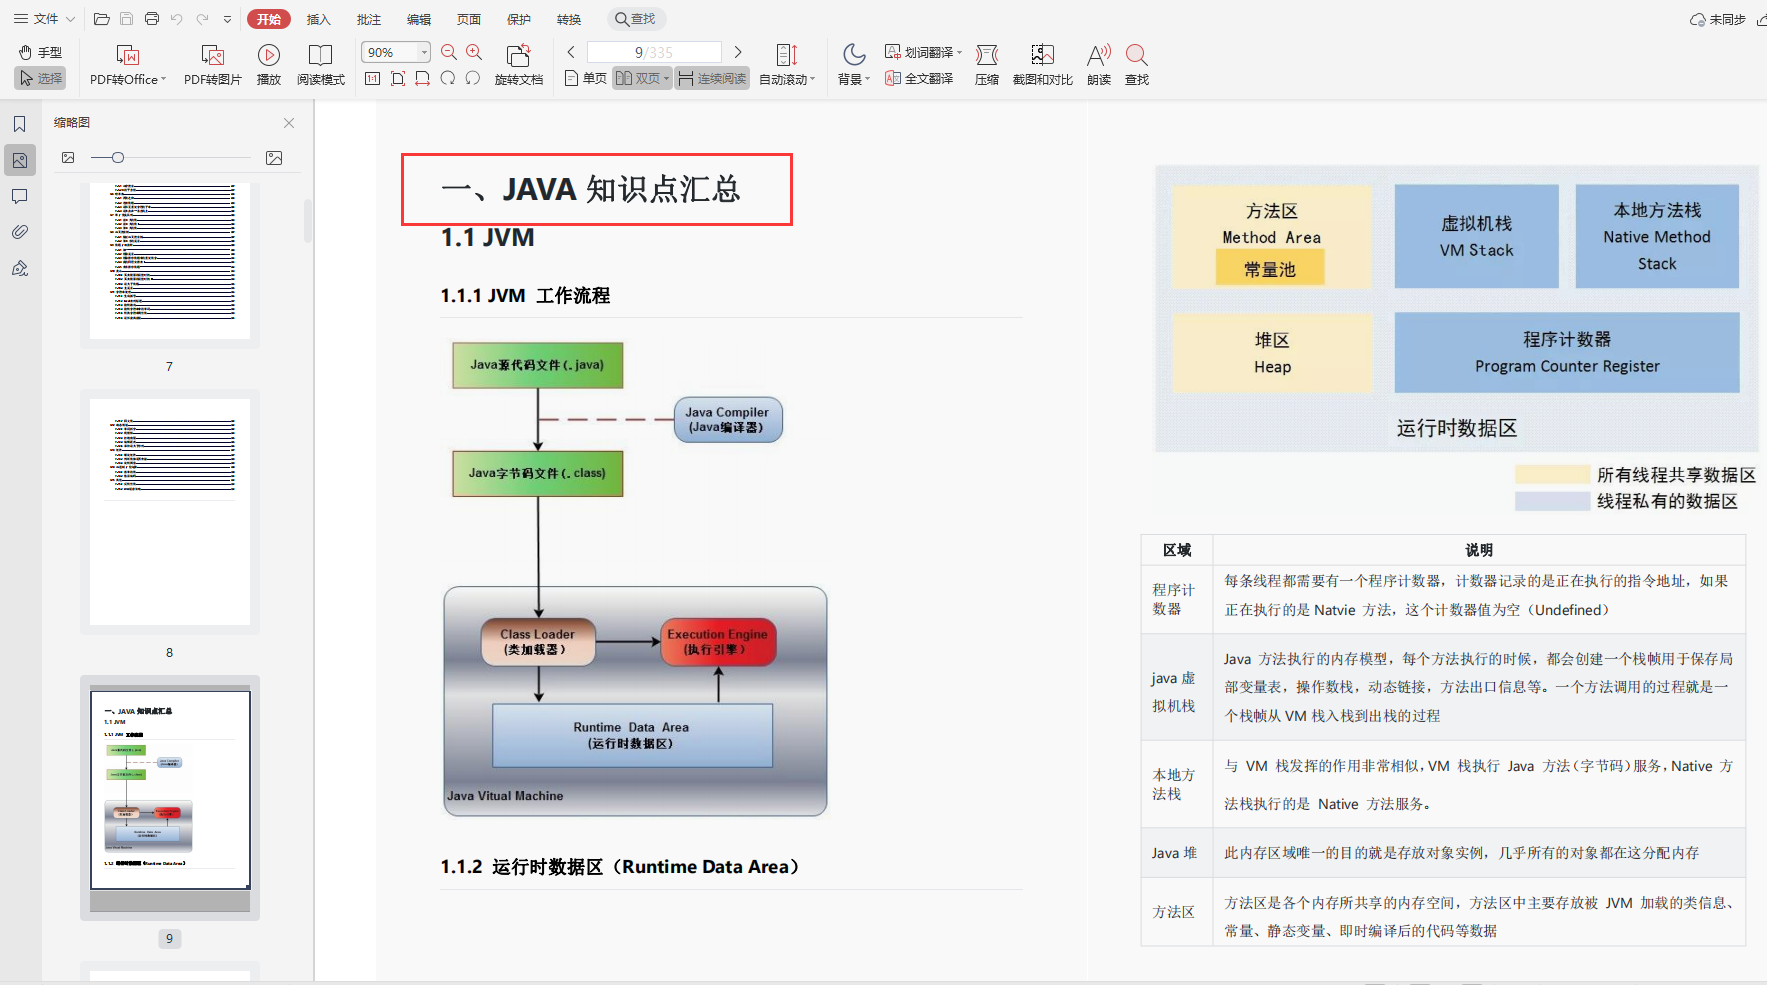The height and width of the screenshot is (985, 1767).
Task: Click the zoom in magnifier icon
Action: (474, 52)
